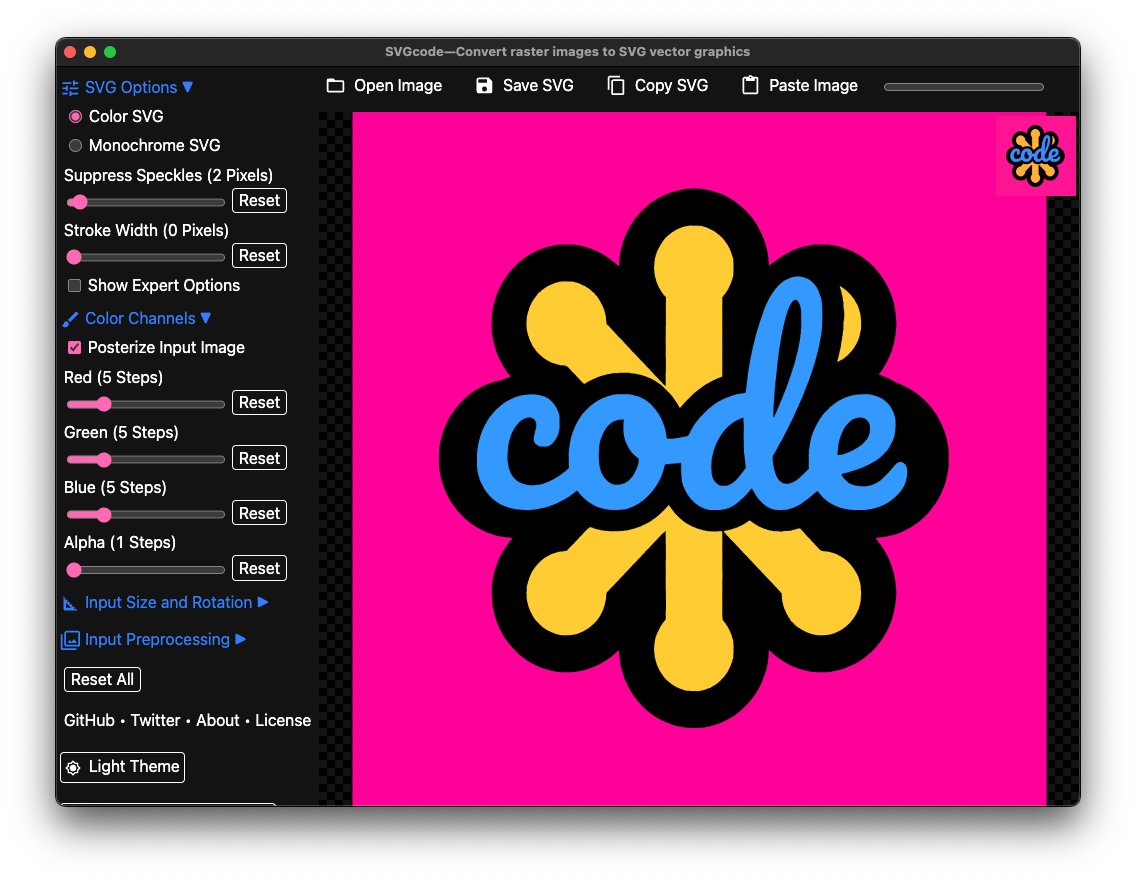Viewport: 1136px width, 880px height.
Task: Click the small code logo thumbnail preview
Action: coord(1035,156)
